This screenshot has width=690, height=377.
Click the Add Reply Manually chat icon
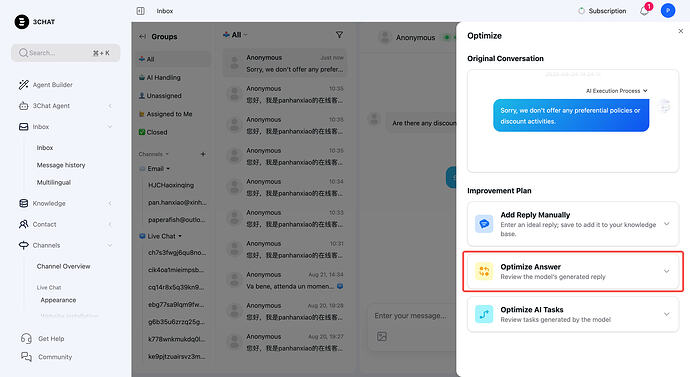[484, 224]
